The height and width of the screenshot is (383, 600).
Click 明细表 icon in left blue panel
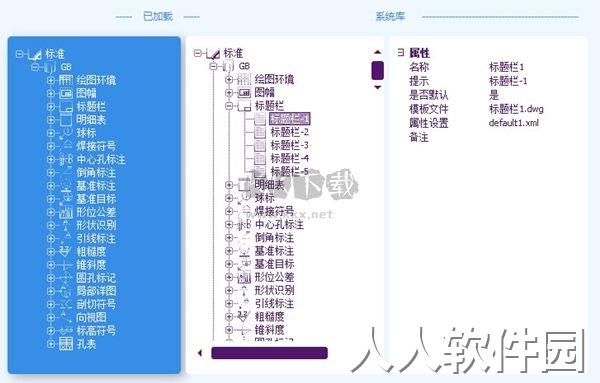pyautogui.click(x=66, y=120)
